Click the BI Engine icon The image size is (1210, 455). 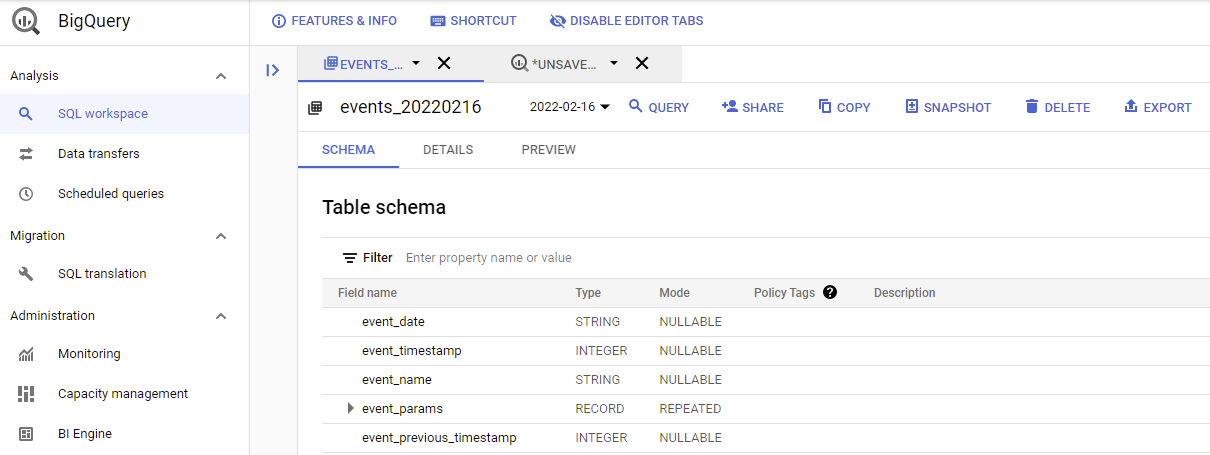(27, 434)
